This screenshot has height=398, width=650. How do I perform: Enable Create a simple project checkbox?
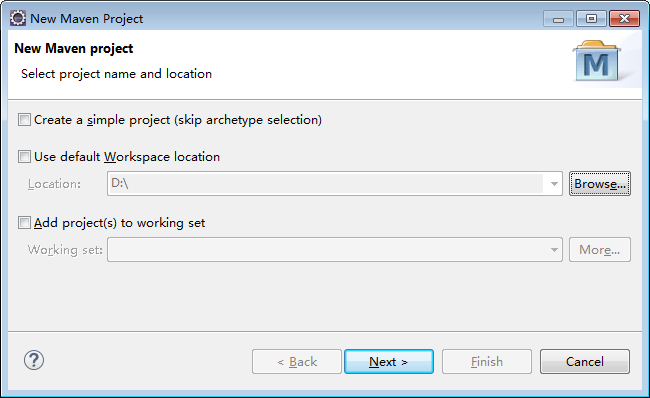[x=24, y=120]
